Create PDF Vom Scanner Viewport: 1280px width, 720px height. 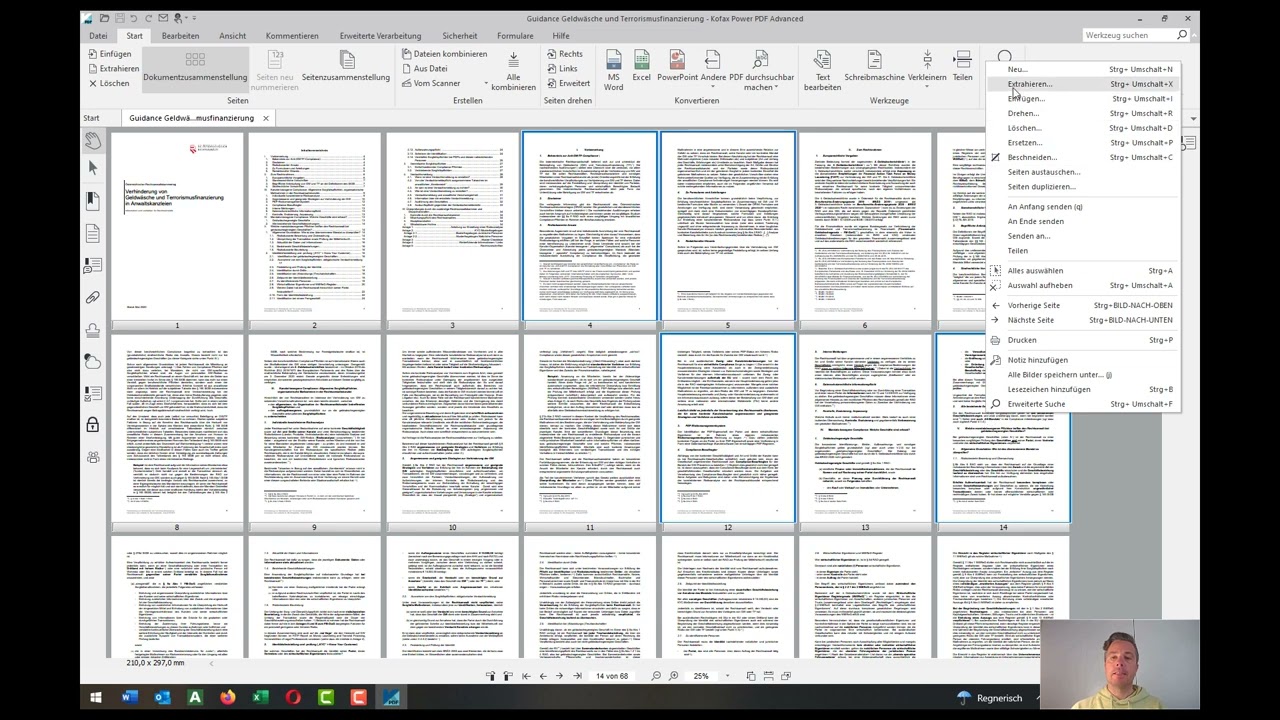point(431,83)
